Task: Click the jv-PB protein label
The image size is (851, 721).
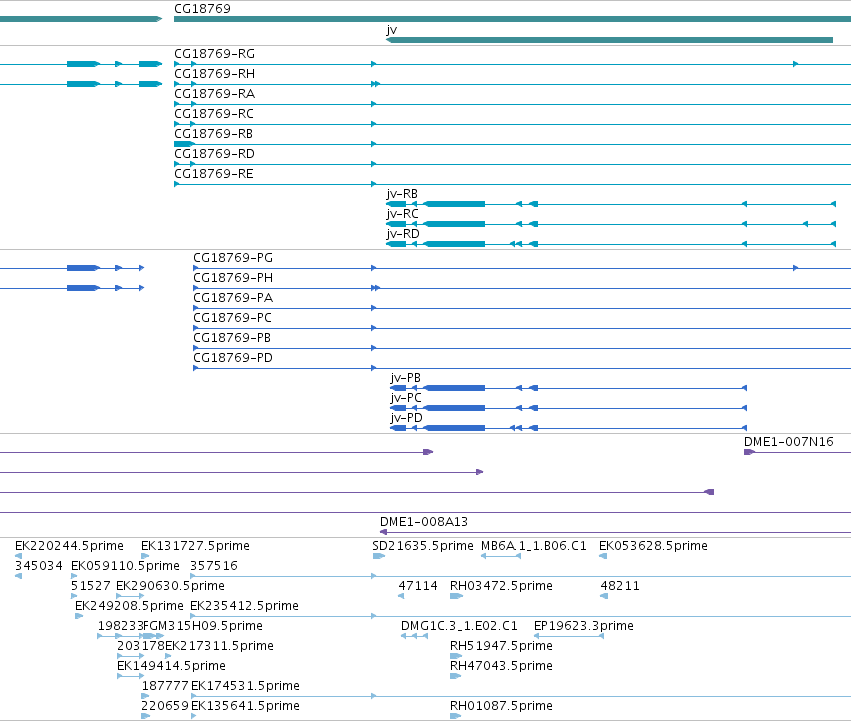Action: pyautogui.click(x=405, y=378)
